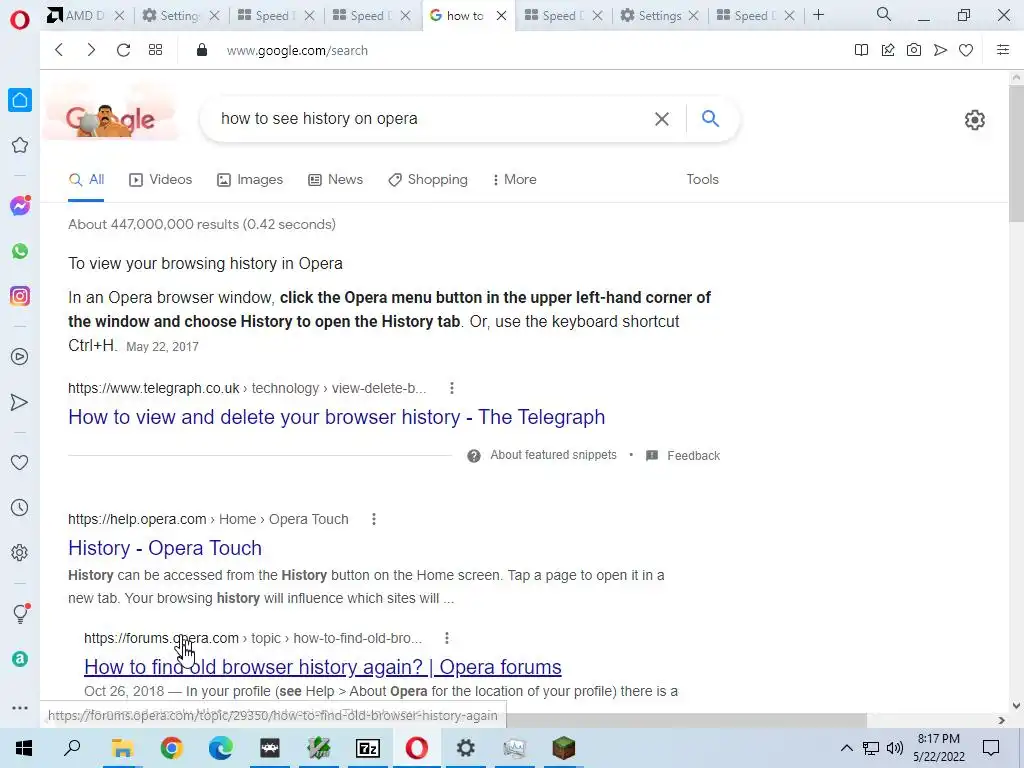The width and height of the screenshot is (1024, 768).
Task: Take a snapshot with camera icon
Action: tap(914, 50)
